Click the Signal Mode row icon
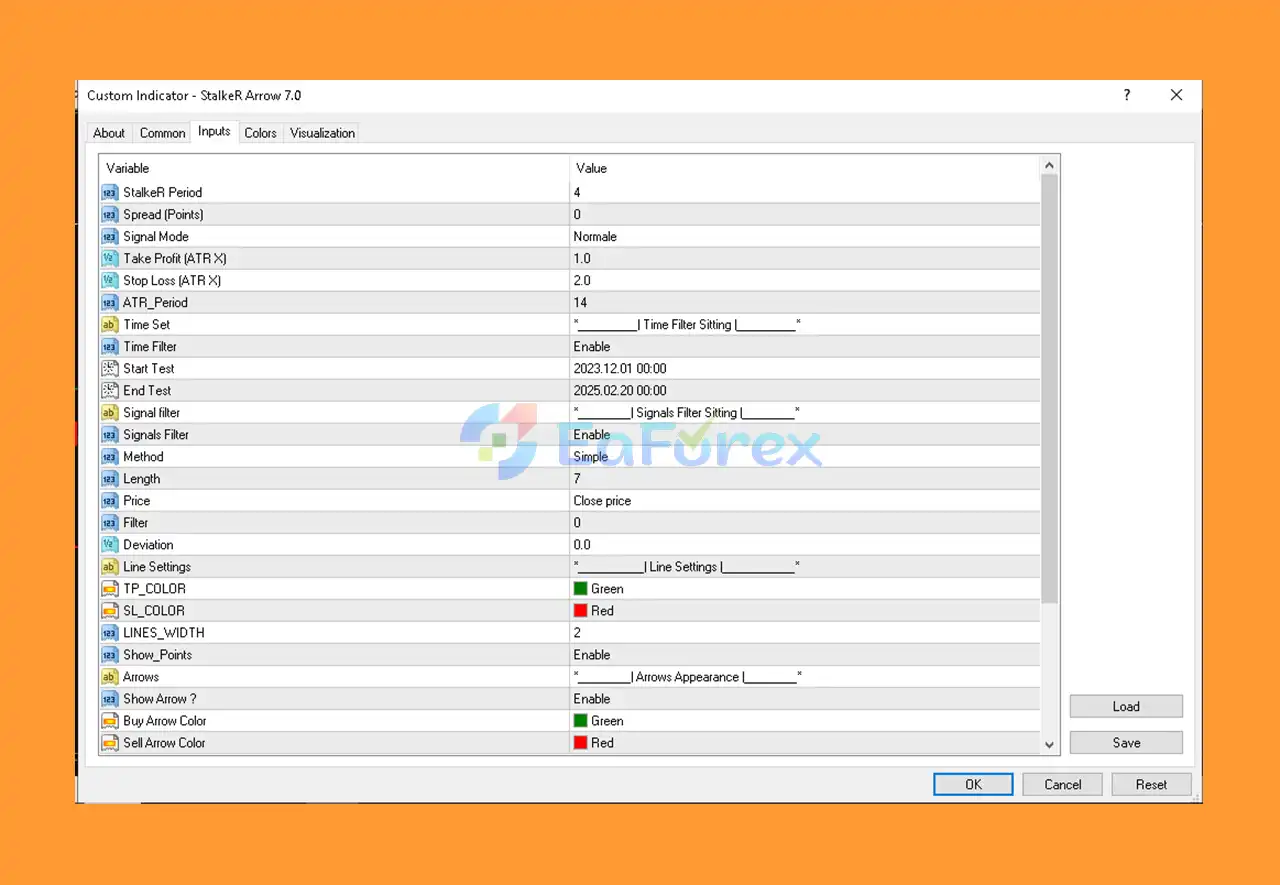Image resolution: width=1280 pixels, height=885 pixels. 110,236
